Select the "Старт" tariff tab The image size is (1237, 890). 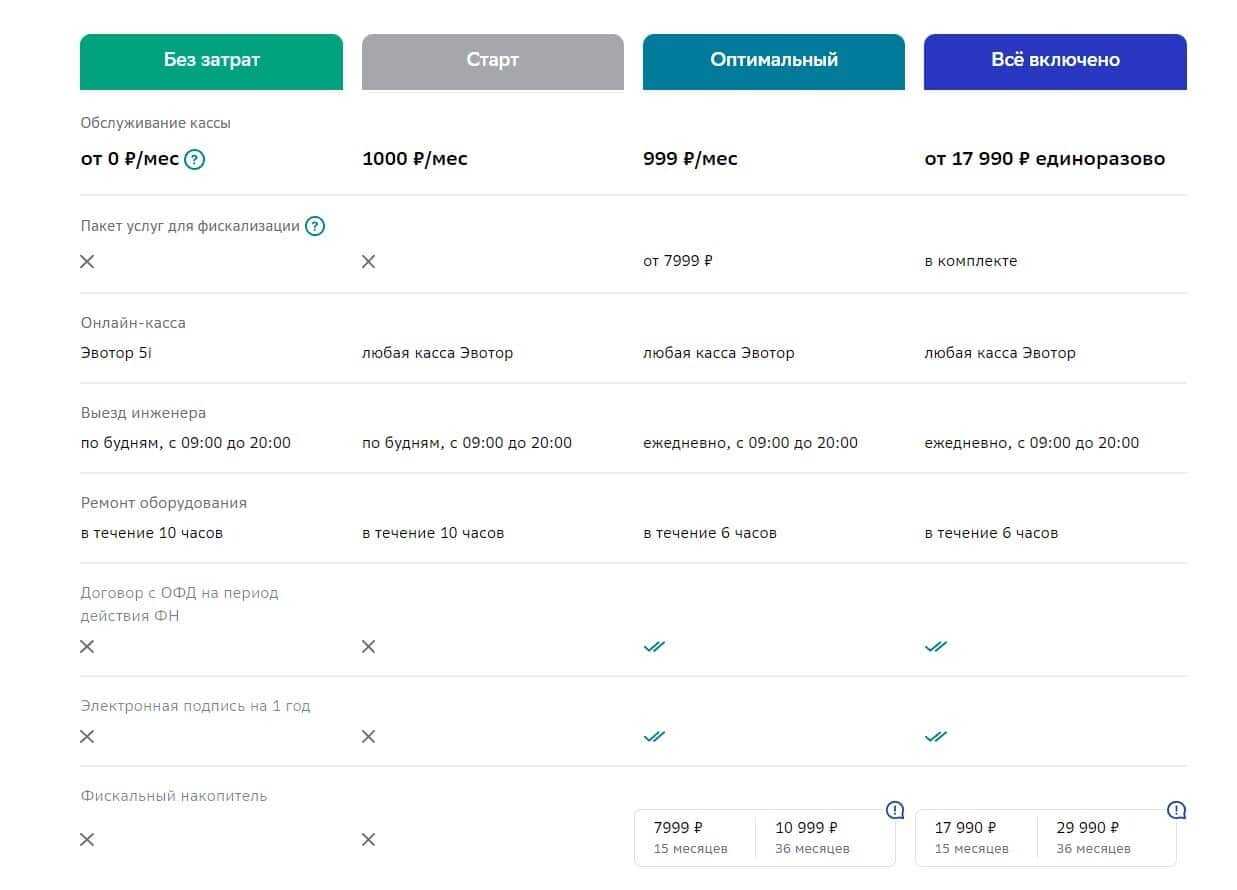[x=492, y=61]
